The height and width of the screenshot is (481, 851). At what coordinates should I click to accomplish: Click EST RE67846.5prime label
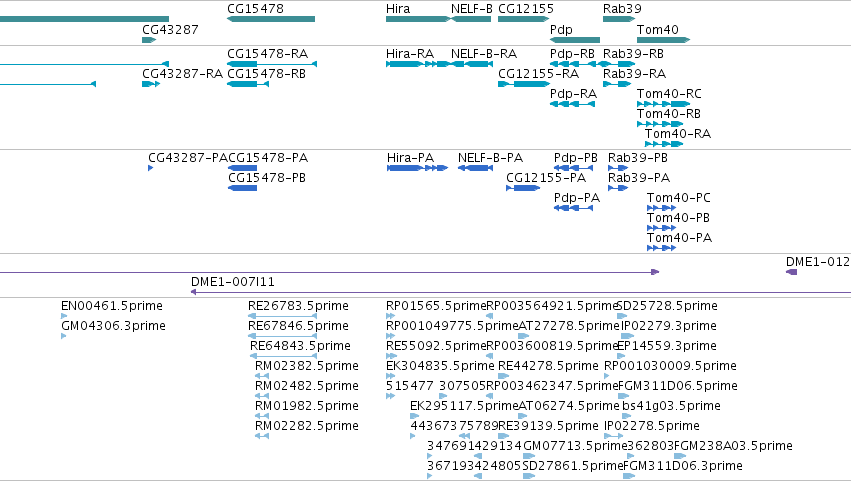click(x=298, y=326)
